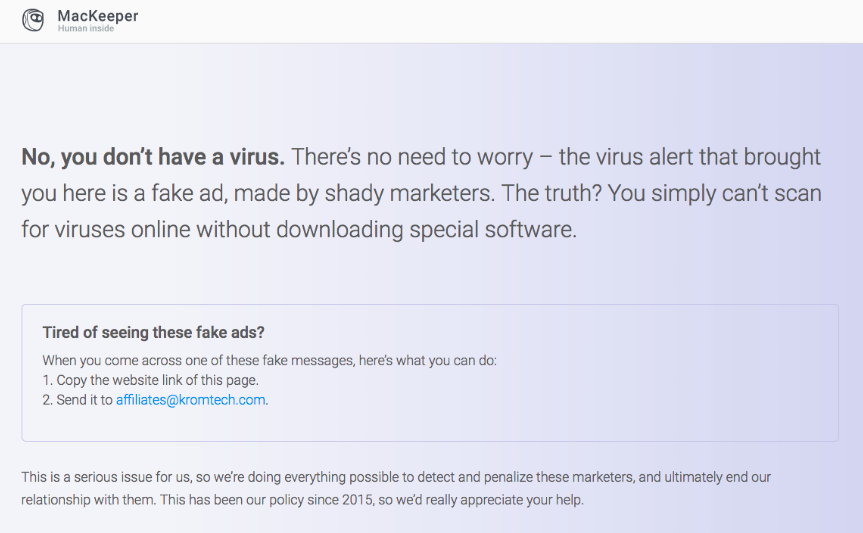863x533 pixels.
Task: Click the bold 'No, you don't have a virus.' headline
Action: coord(153,157)
